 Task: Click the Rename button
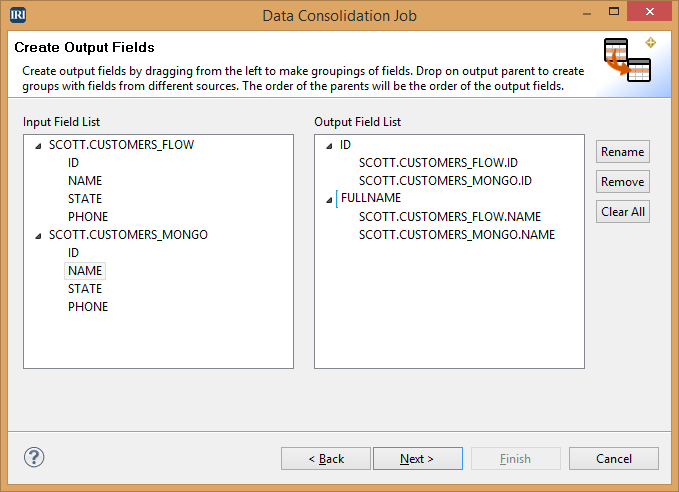pos(623,152)
